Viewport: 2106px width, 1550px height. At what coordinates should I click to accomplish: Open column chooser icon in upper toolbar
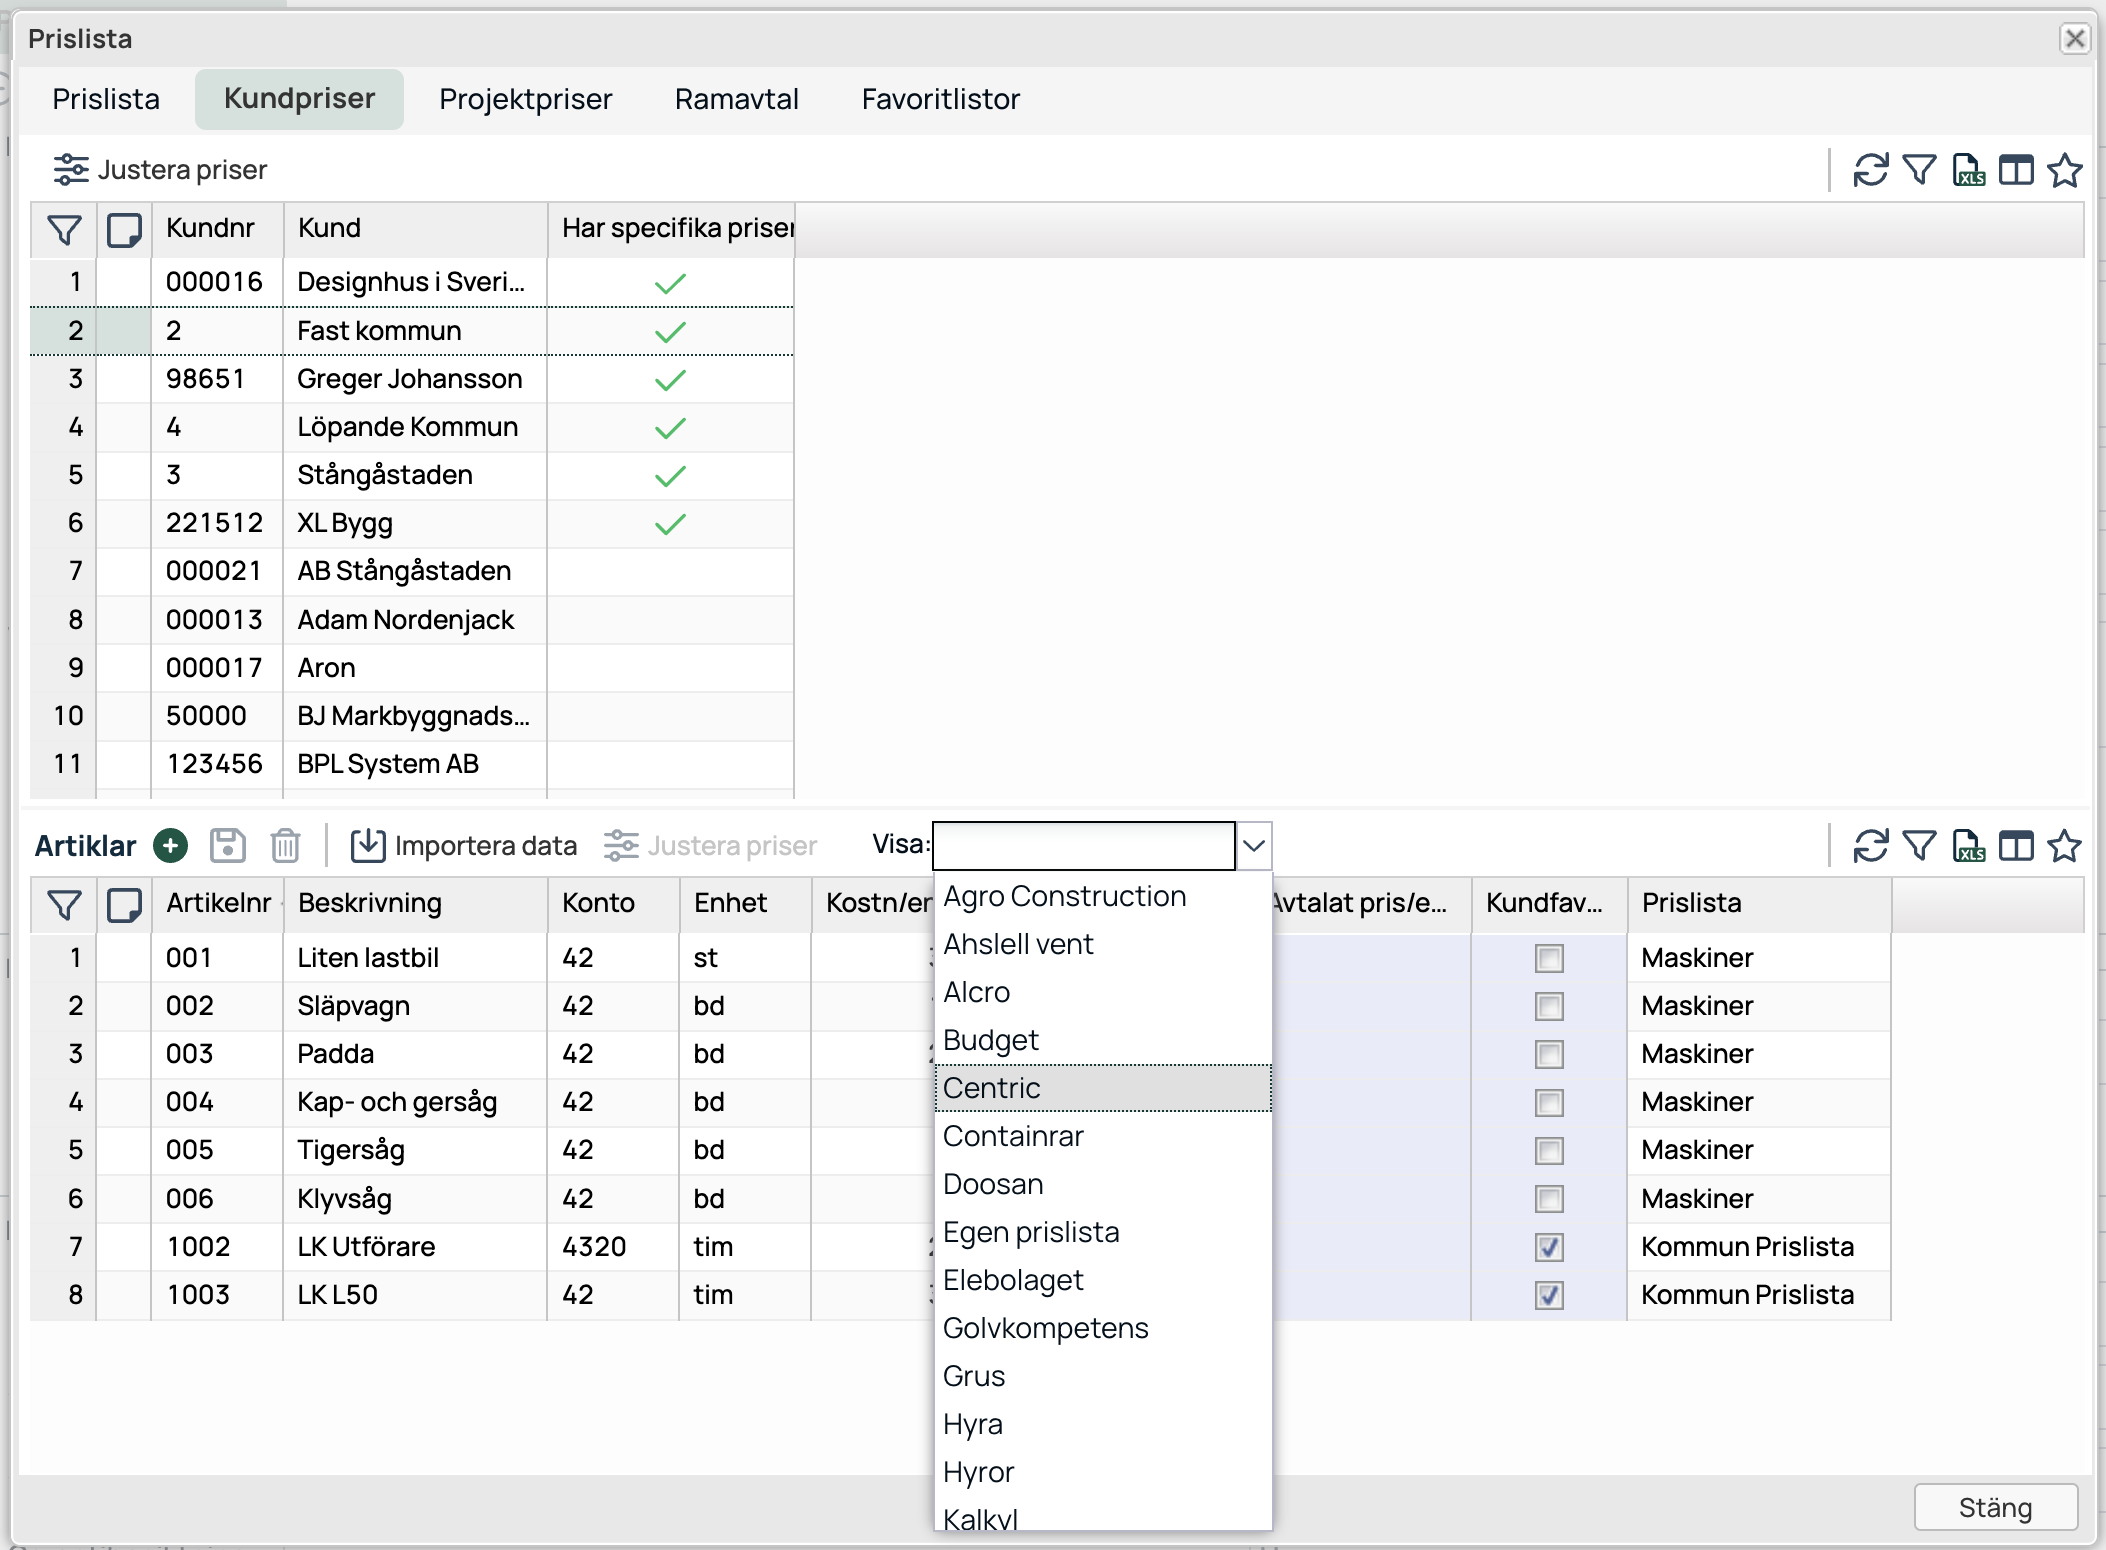pyautogui.click(x=2016, y=170)
